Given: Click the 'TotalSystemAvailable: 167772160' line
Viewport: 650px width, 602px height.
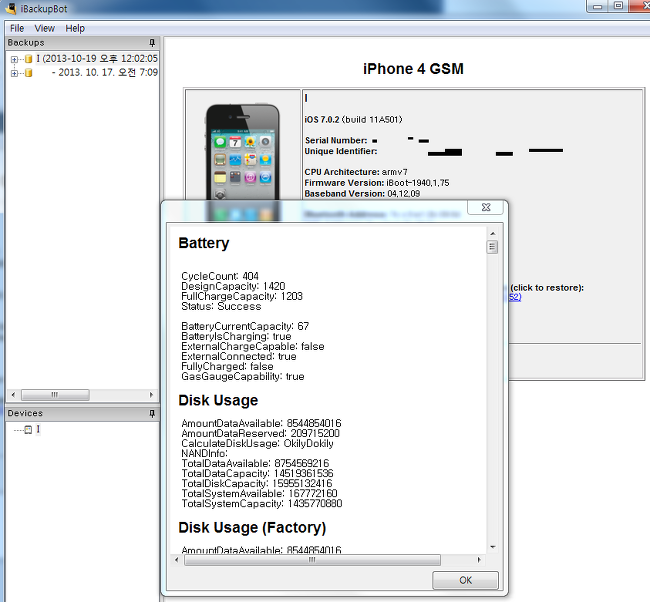Looking at the screenshot, I should [259, 493].
